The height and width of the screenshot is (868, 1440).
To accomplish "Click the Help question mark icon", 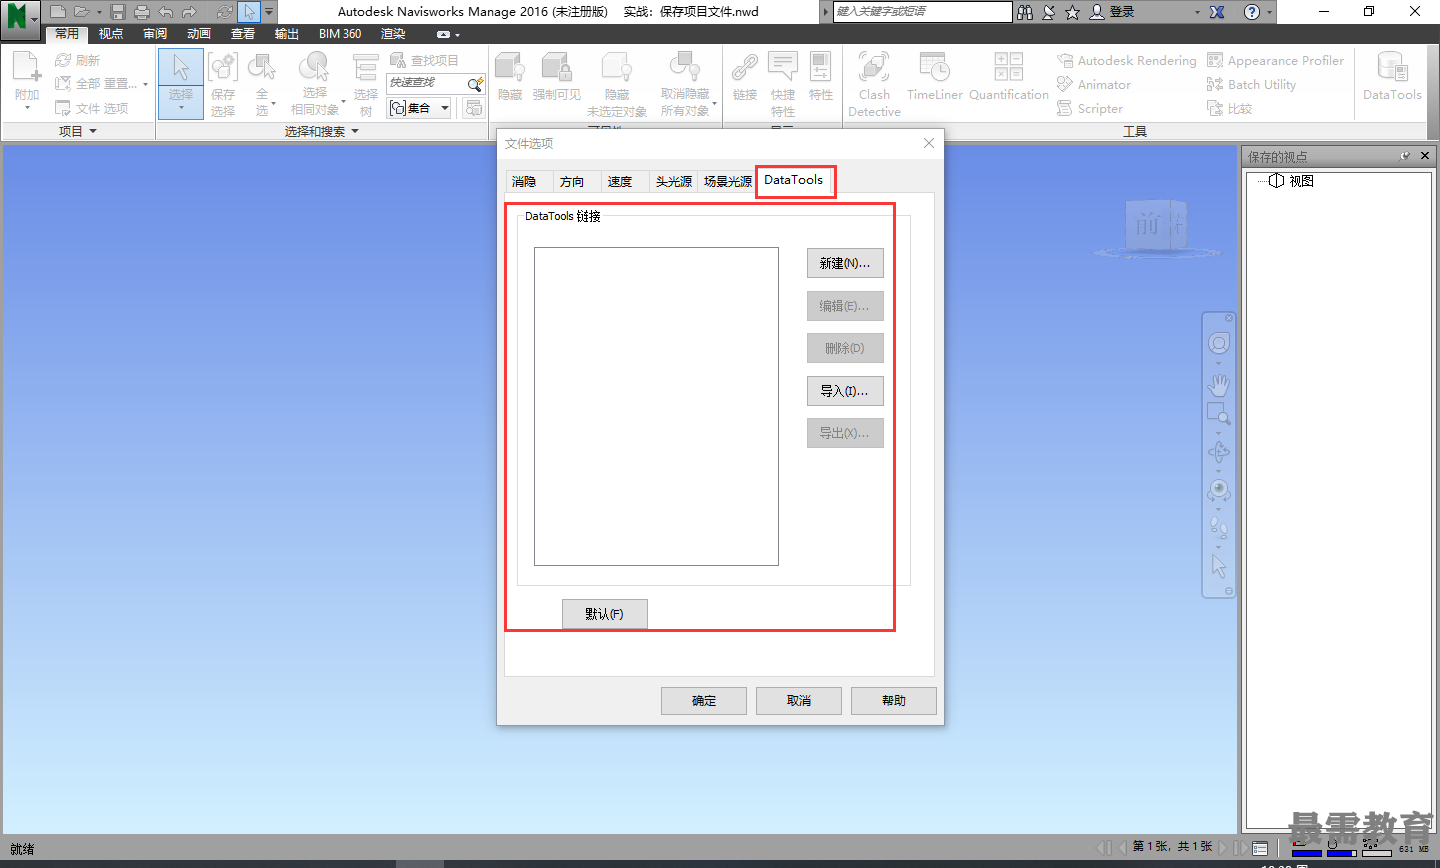I will [x=1251, y=12].
